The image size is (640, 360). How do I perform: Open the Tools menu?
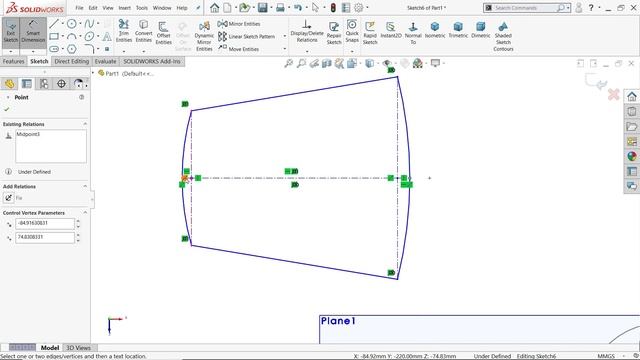pos(142,8)
